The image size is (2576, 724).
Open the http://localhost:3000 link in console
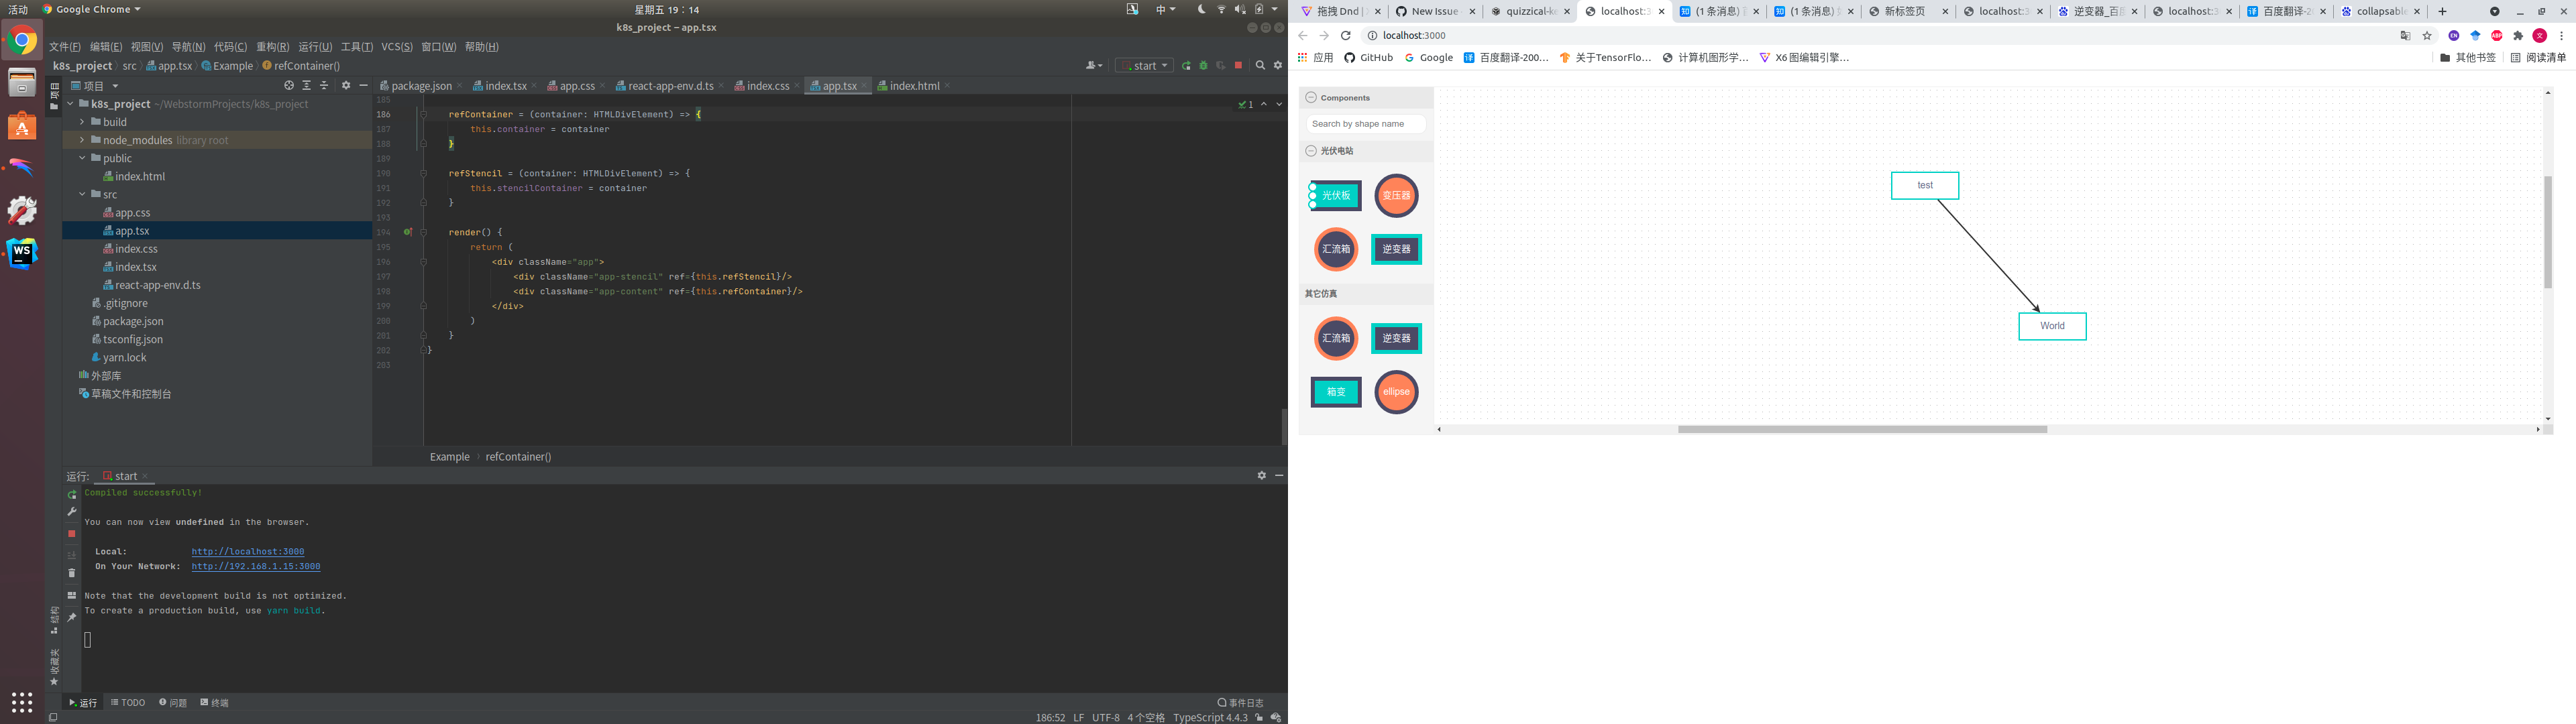pyautogui.click(x=248, y=551)
